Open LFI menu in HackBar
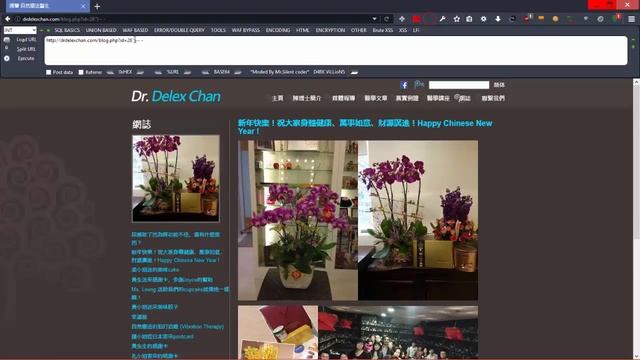Image resolution: width=640 pixels, height=360 pixels. pos(416,30)
